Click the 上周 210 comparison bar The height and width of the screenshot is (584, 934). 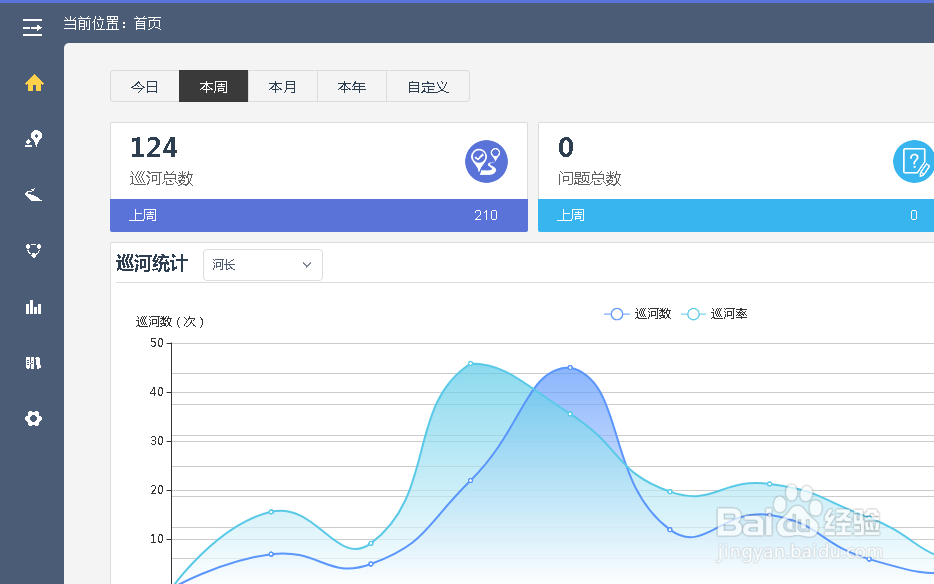click(x=318, y=215)
